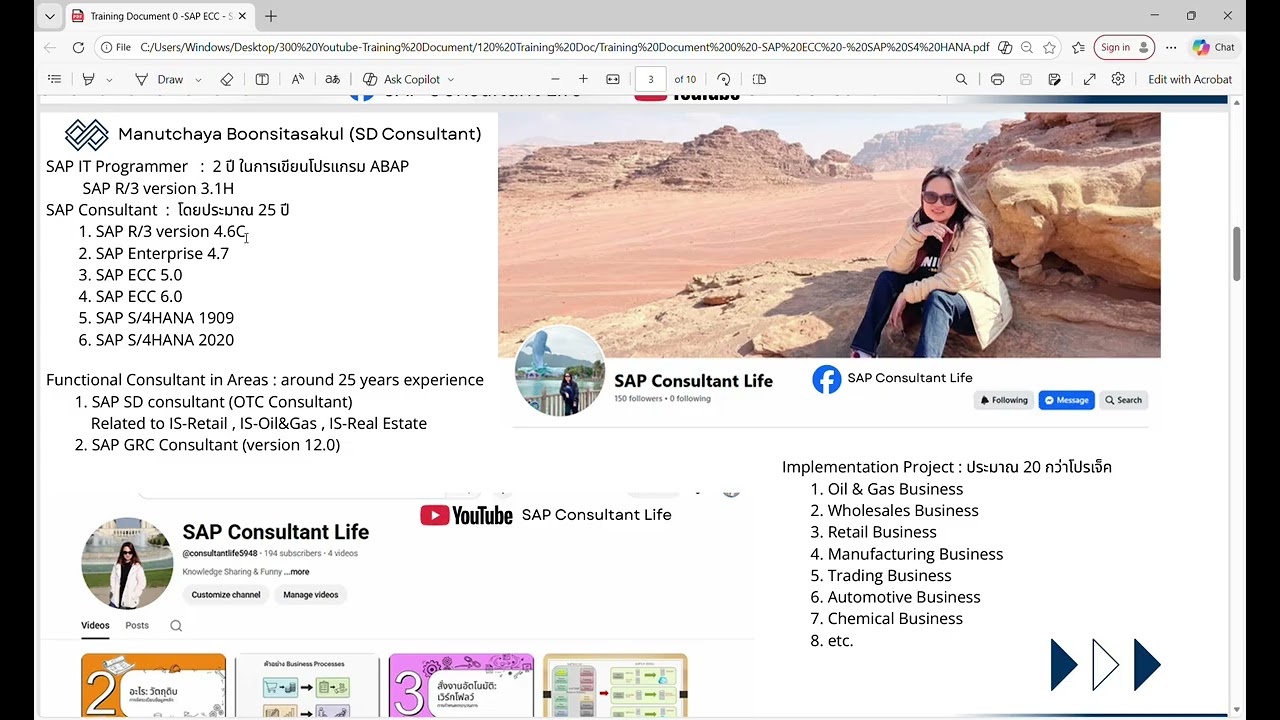1280x720 pixels.
Task: Close the Training Document tab
Action: 242,16
